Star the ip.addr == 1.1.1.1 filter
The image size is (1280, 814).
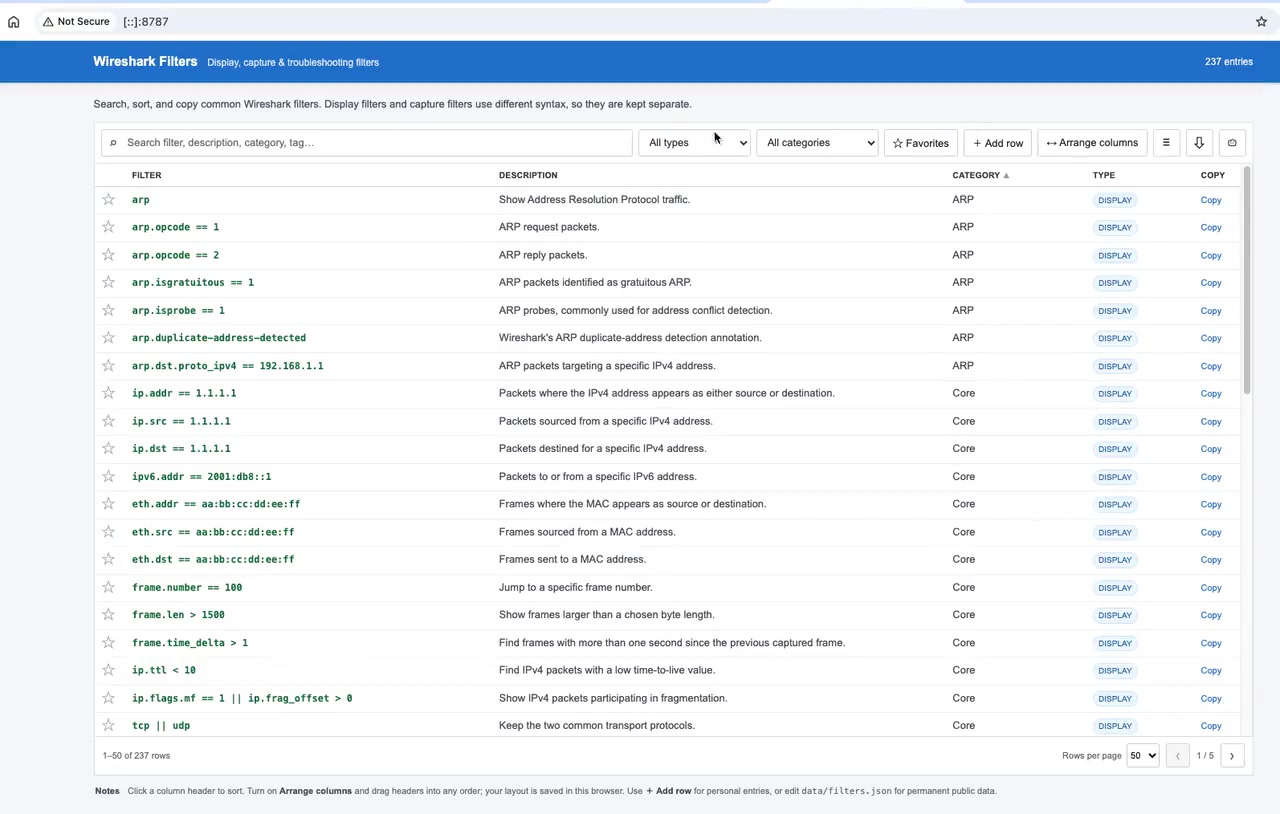tap(108, 393)
